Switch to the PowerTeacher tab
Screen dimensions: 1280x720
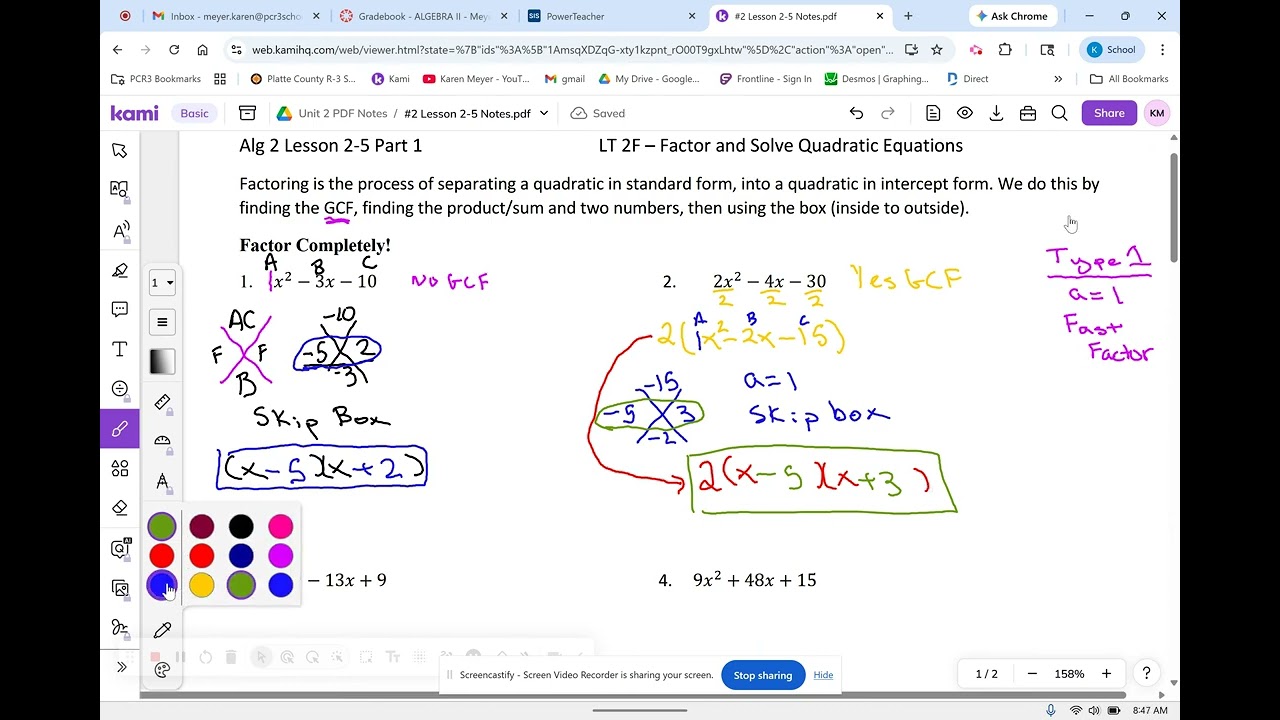point(612,16)
